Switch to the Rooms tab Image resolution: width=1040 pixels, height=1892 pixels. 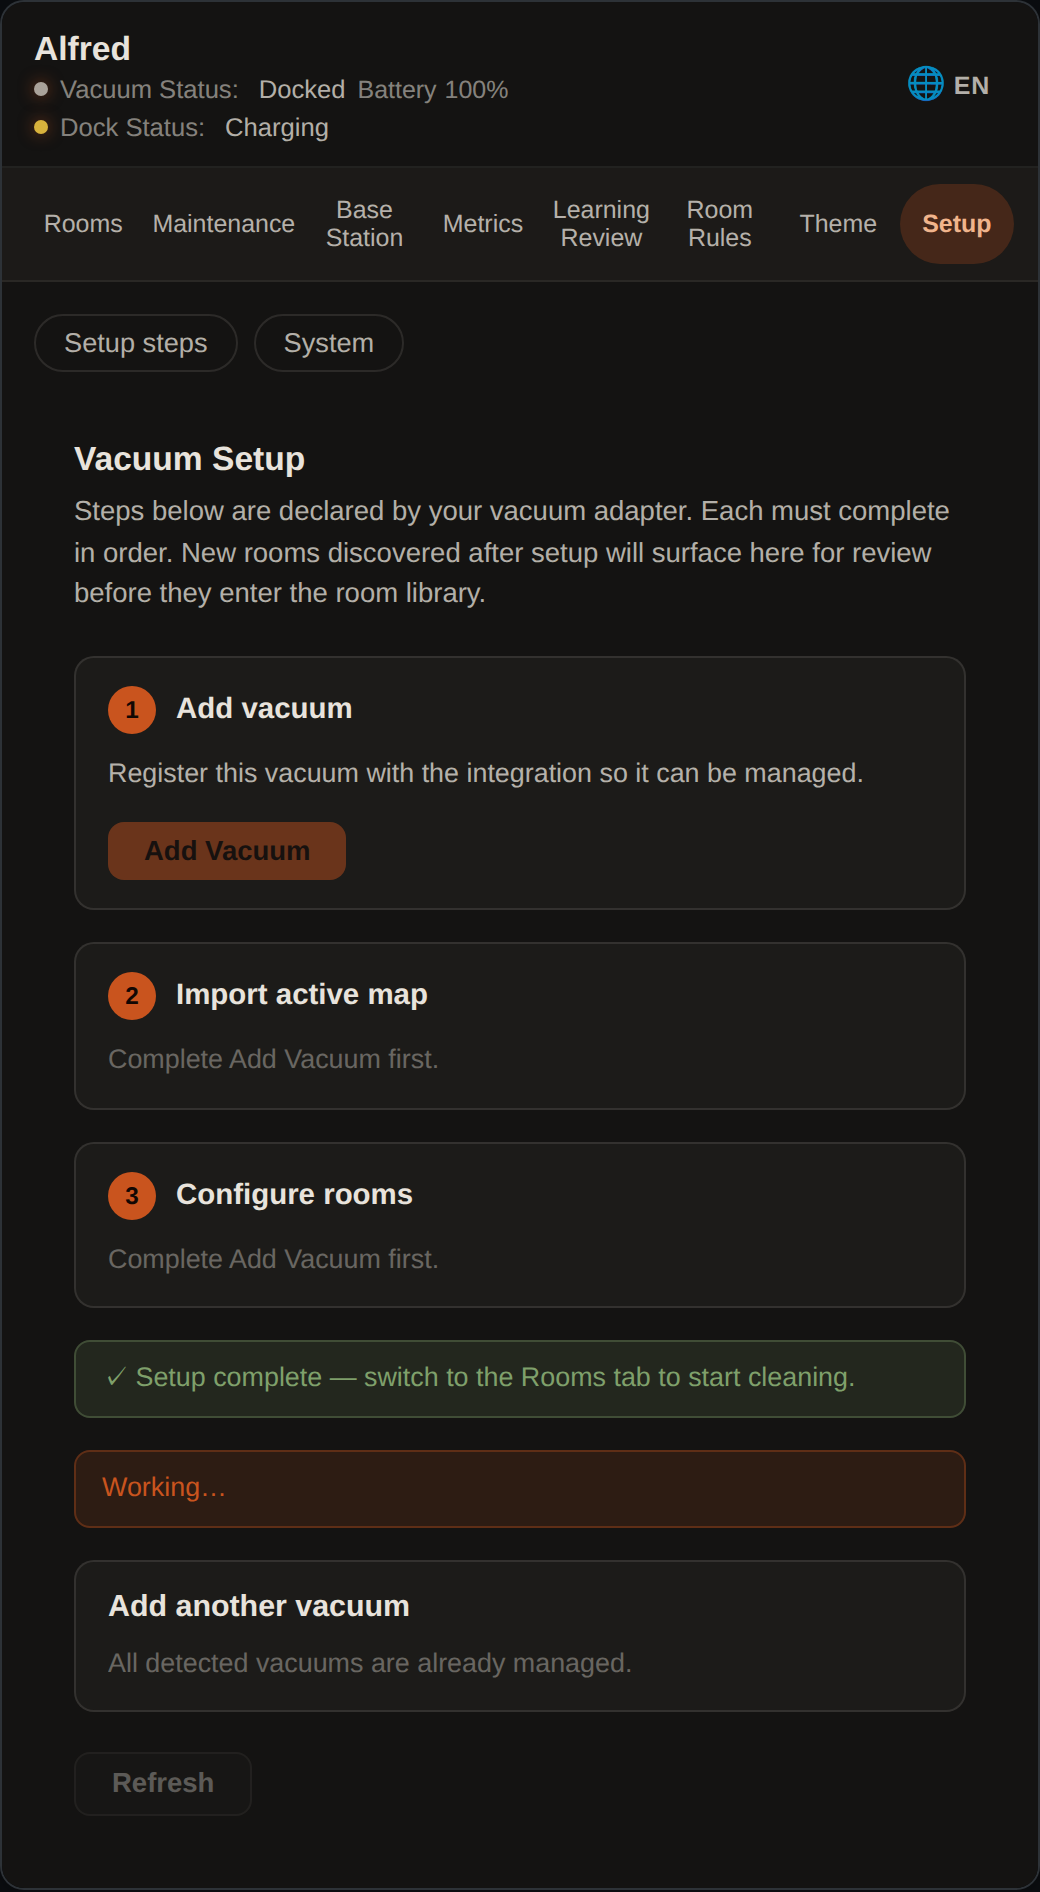[83, 224]
